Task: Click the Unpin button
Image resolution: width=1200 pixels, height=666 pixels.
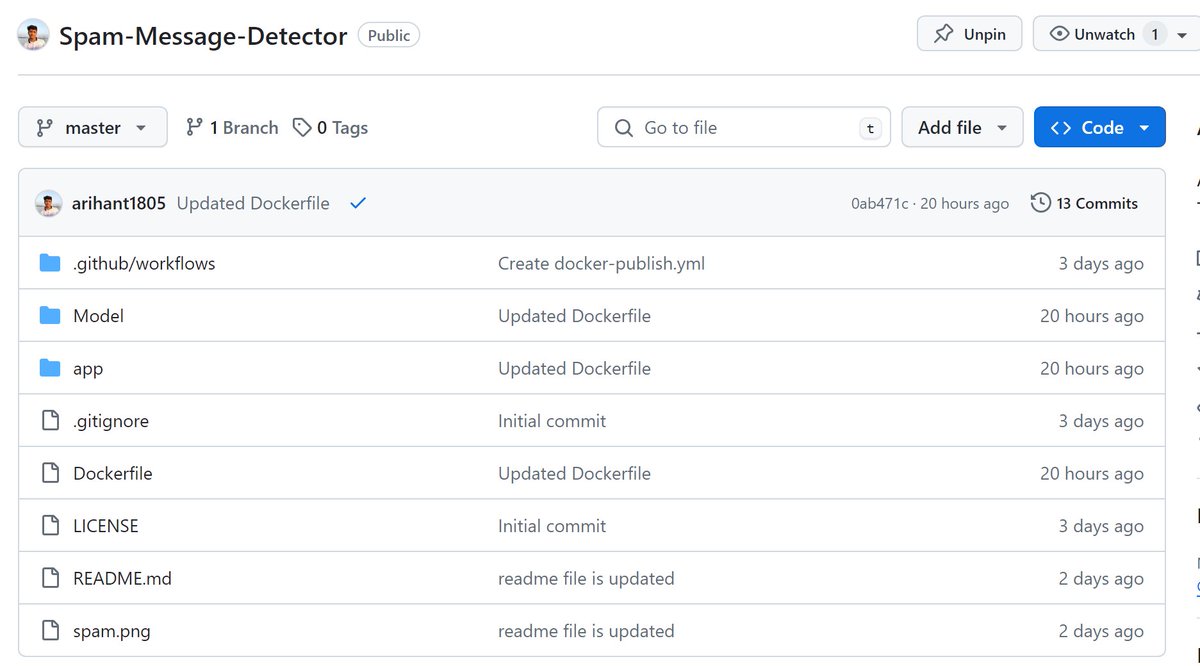Action: (x=969, y=34)
